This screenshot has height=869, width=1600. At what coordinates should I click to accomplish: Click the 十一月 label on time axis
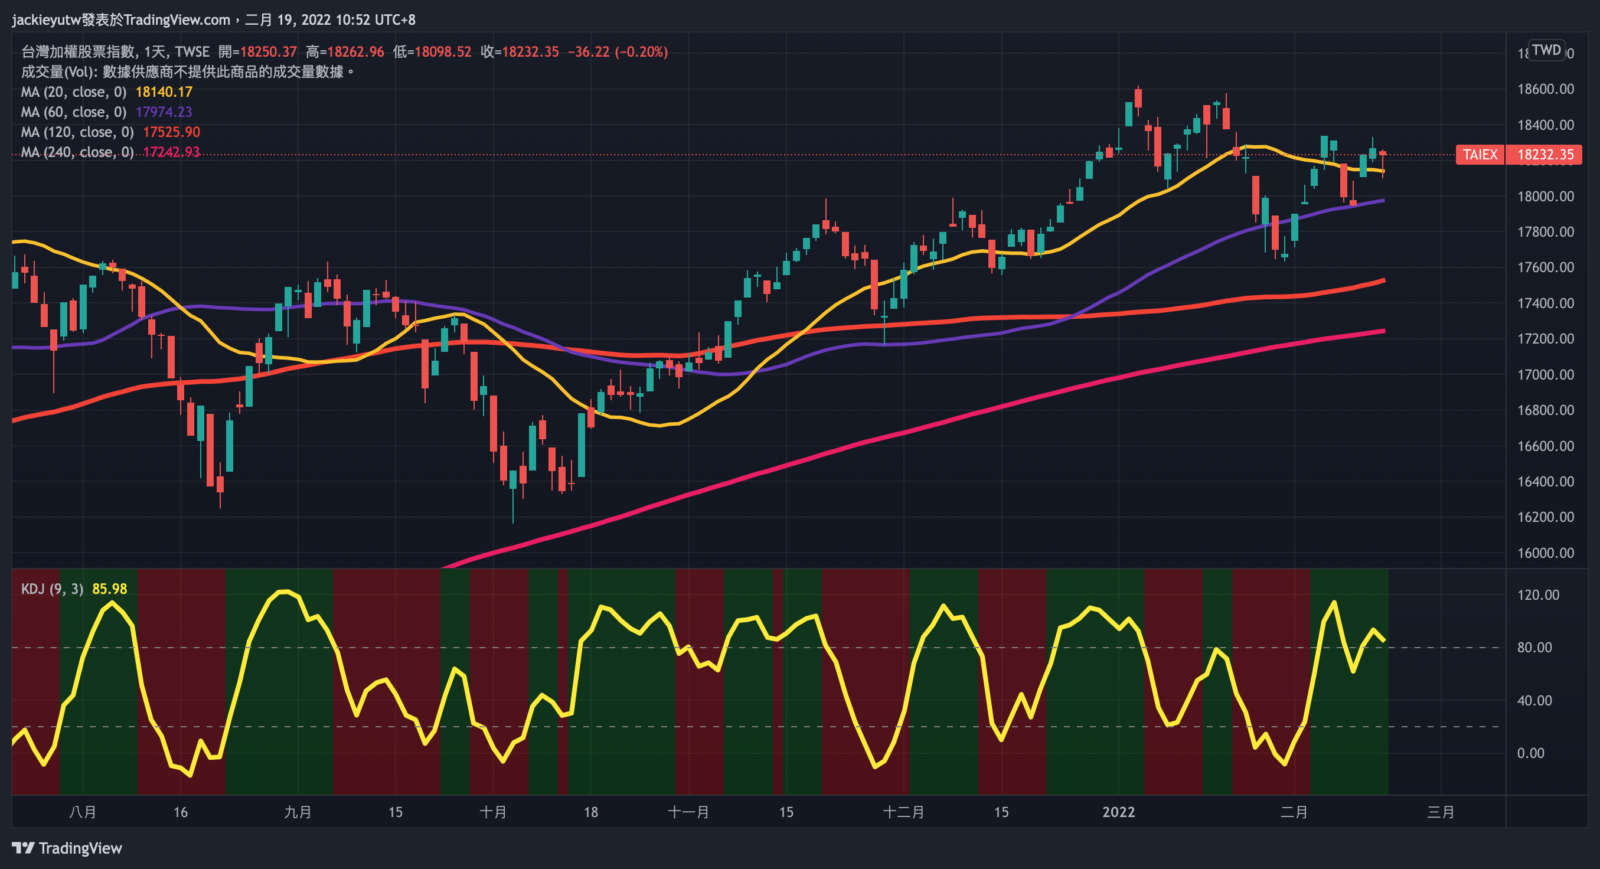pos(688,812)
